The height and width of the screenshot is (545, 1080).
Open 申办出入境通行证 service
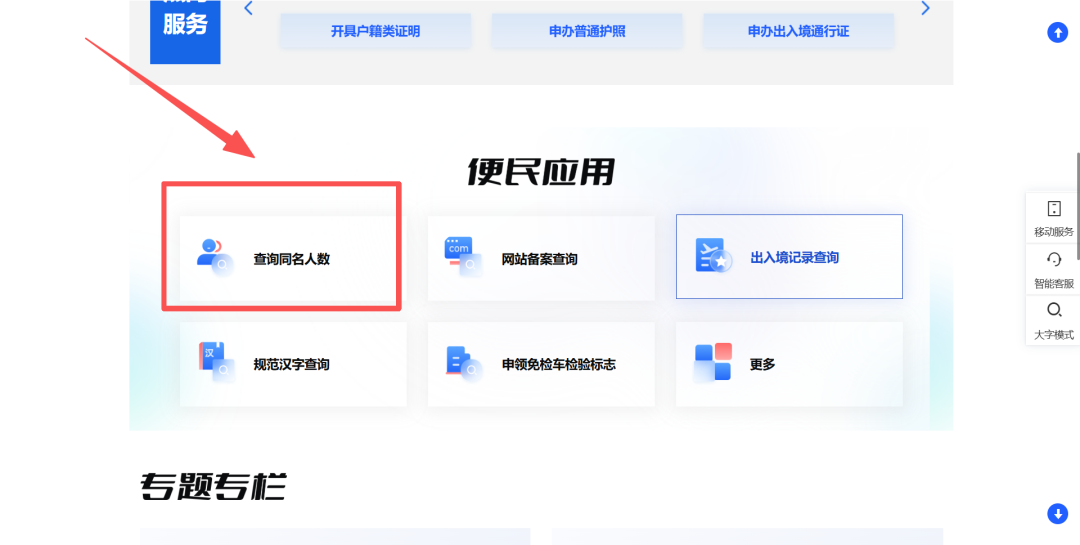pos(798,31)
